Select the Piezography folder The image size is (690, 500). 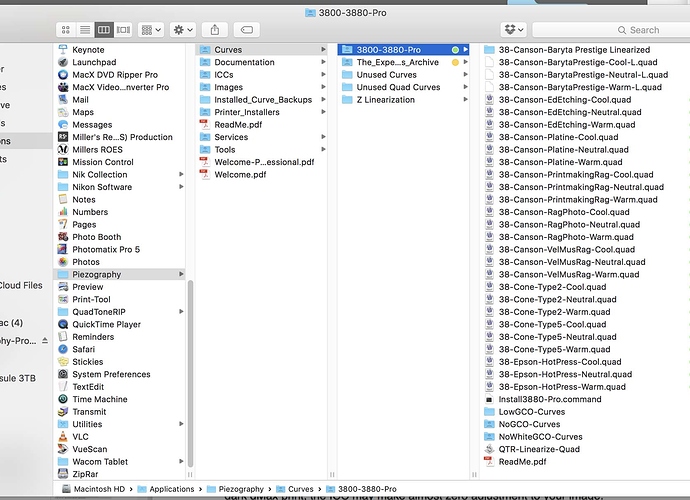pos(119,274)
